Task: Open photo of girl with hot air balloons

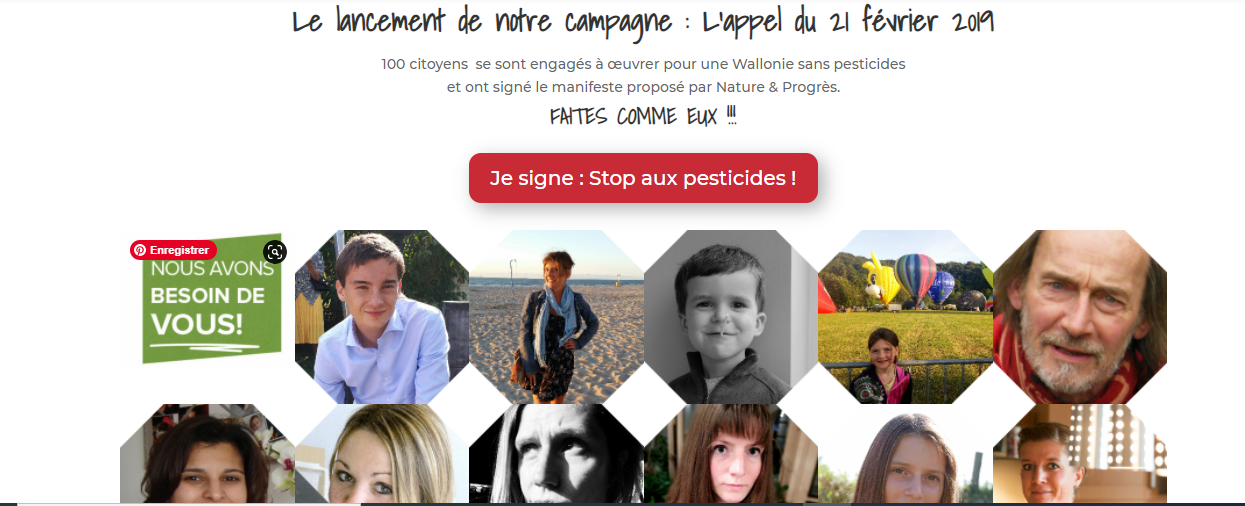Action: tap(905, 317)
